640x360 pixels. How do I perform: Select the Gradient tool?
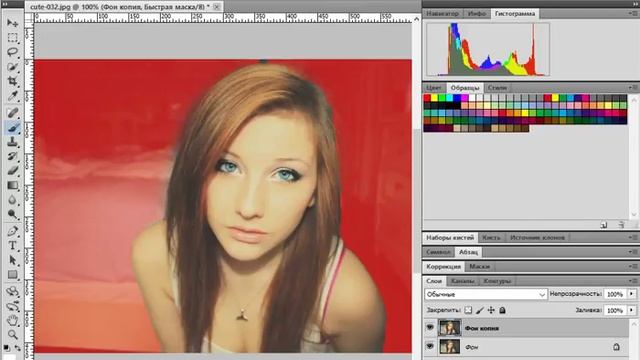(x=12, y=186)
